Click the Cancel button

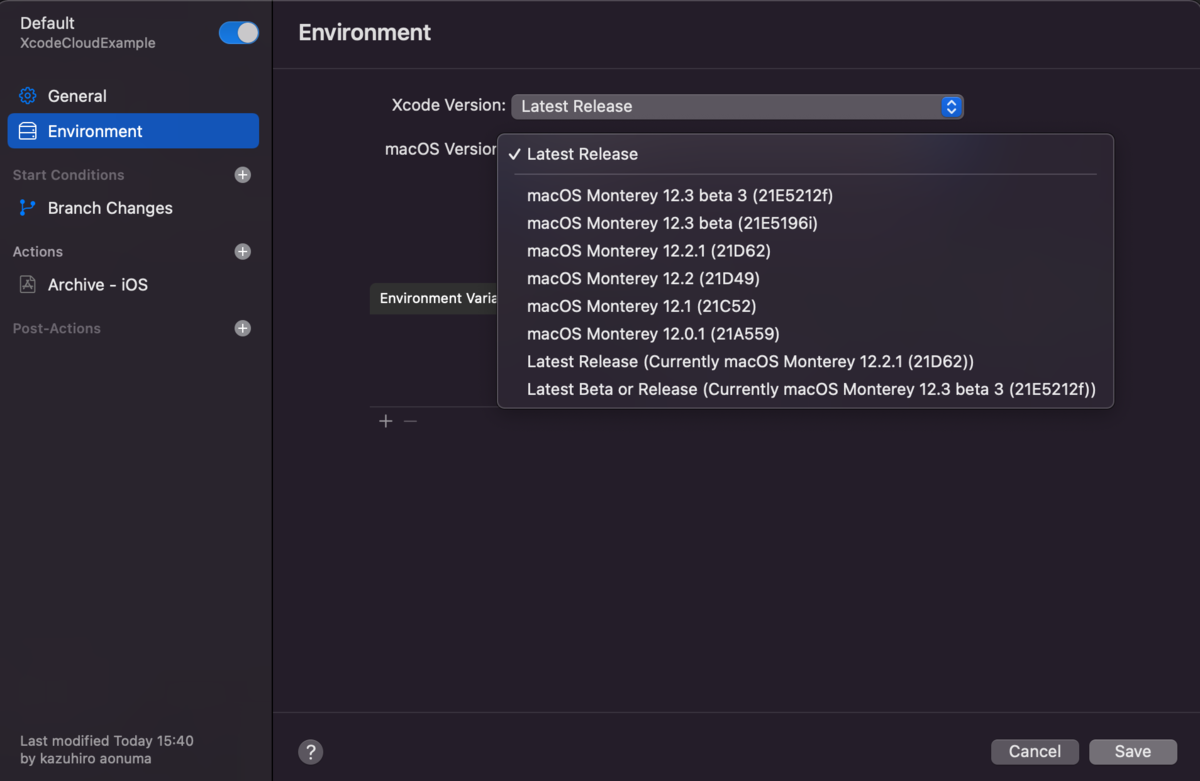1034,751
